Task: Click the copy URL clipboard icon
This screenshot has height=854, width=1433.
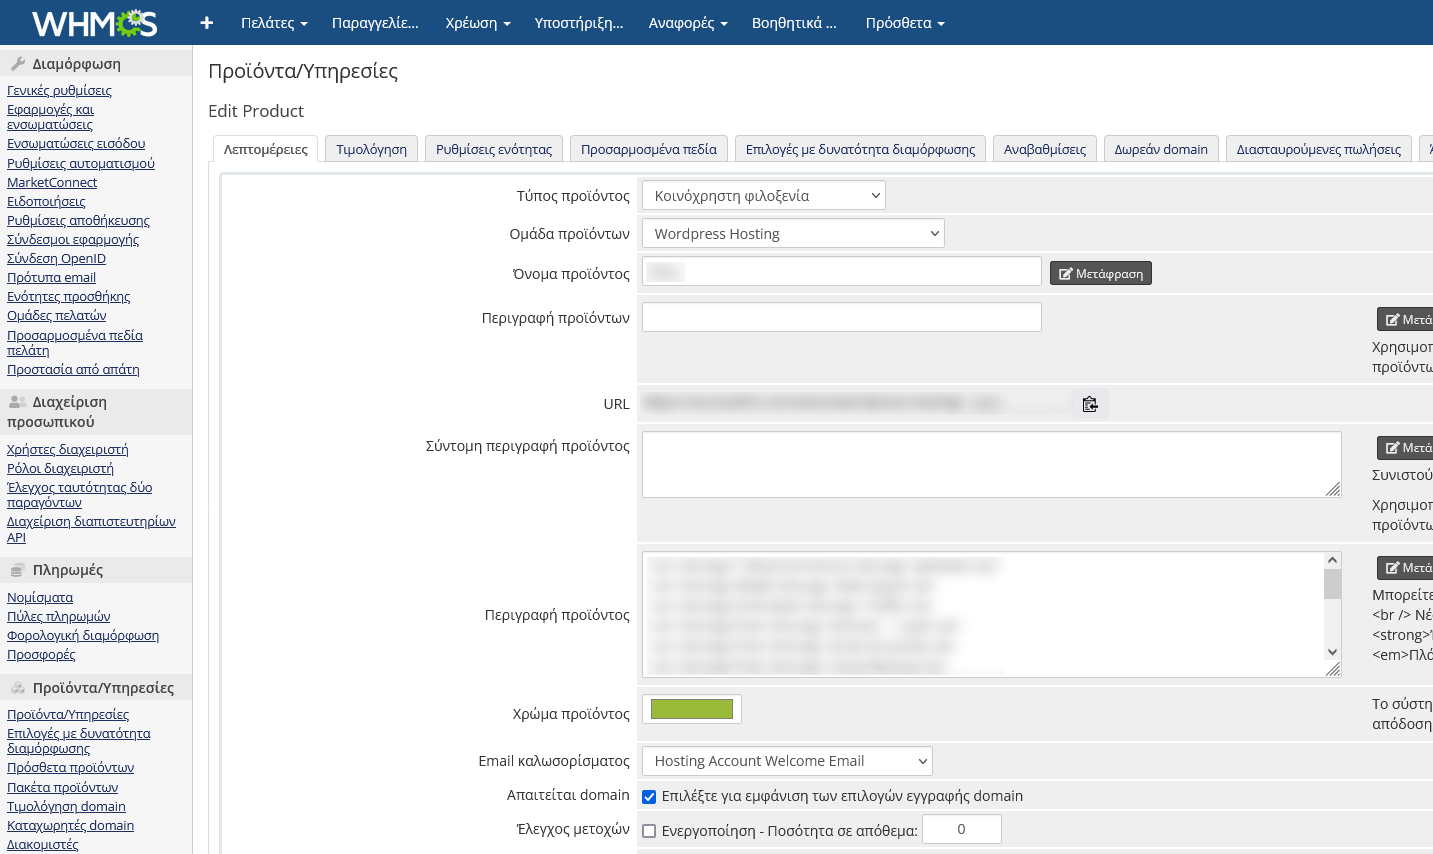Action: pyautogui.click(x=1090, y=404)
